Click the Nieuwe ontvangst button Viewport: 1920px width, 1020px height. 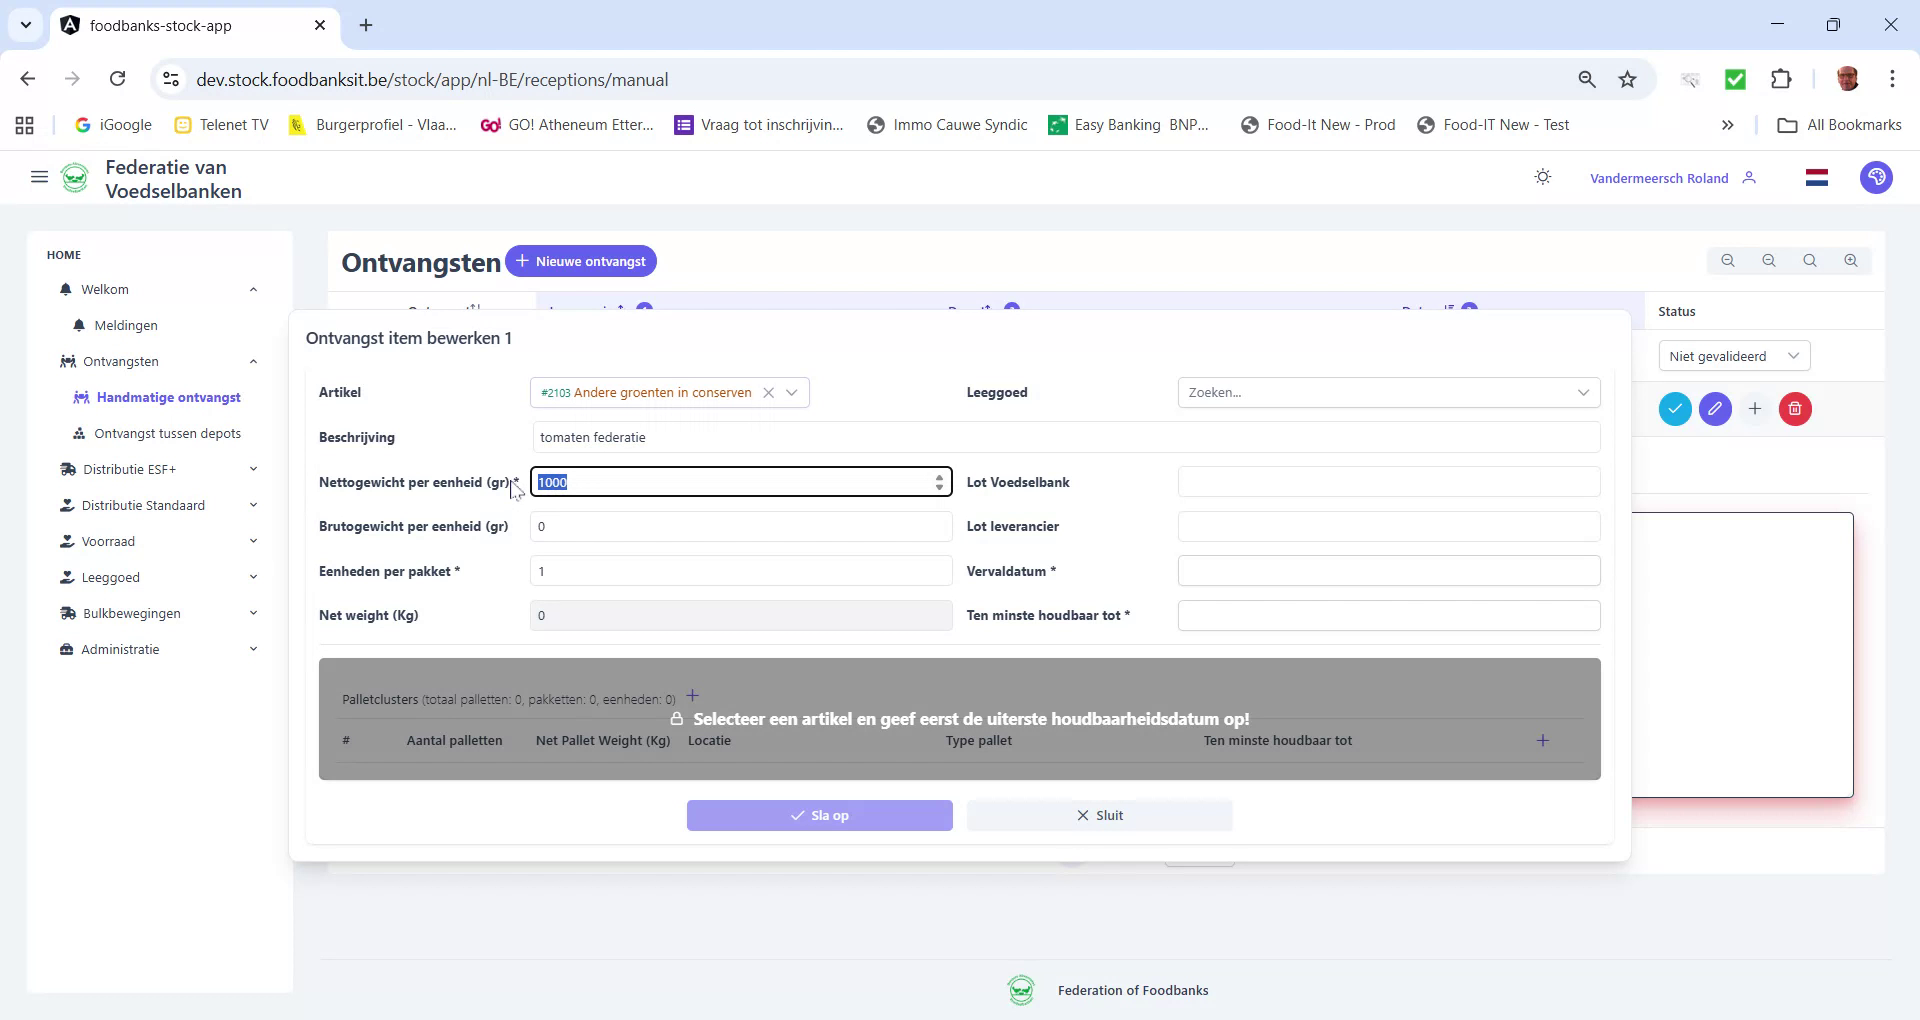(x=581, y=261)
